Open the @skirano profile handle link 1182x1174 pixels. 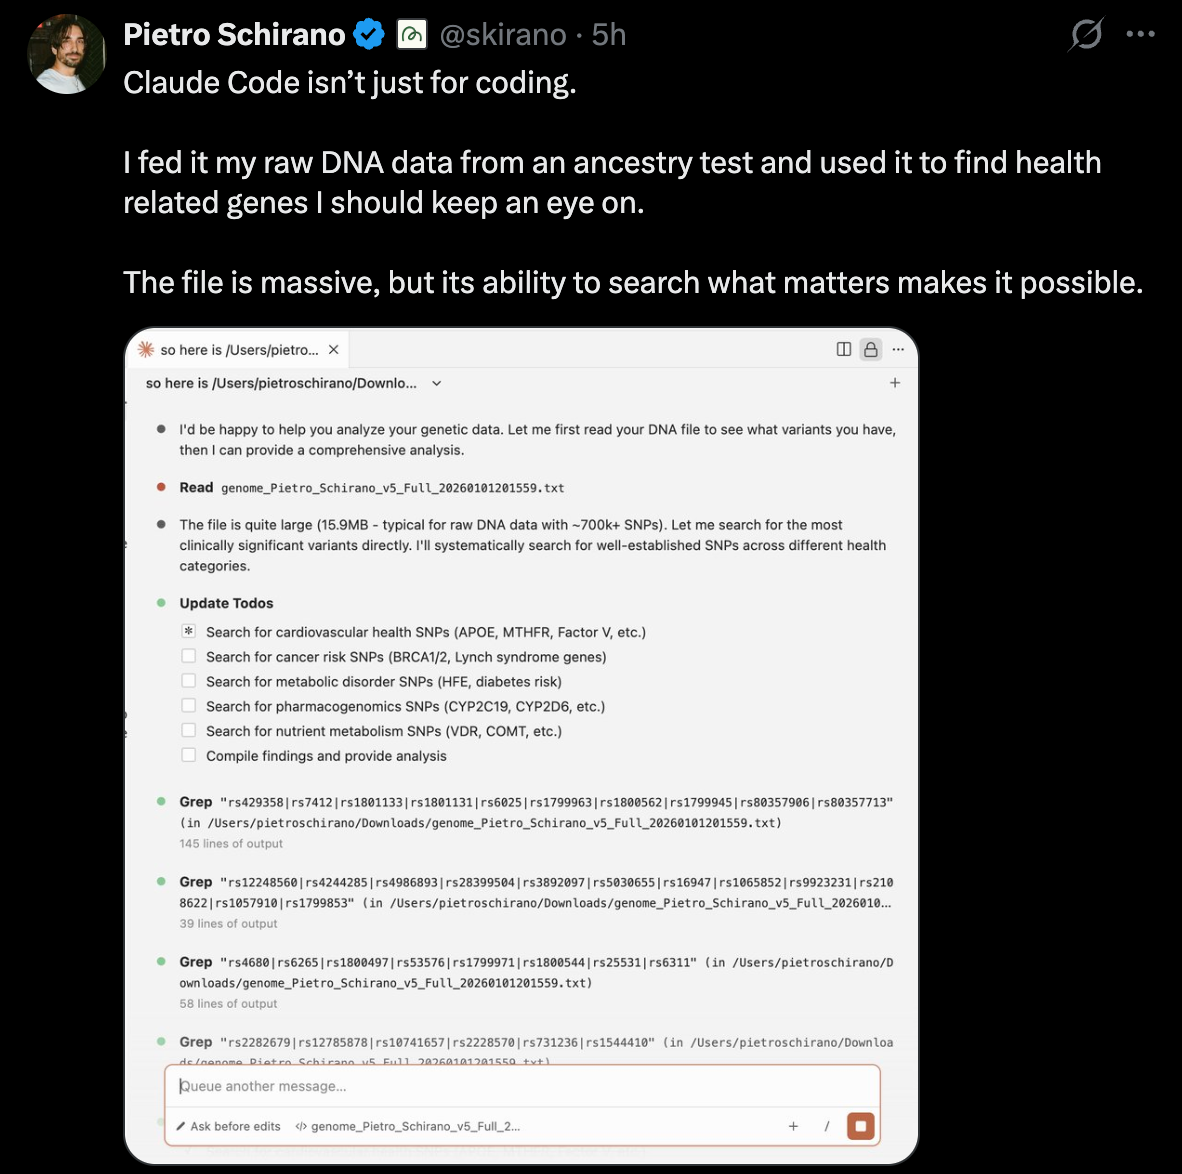503,35
